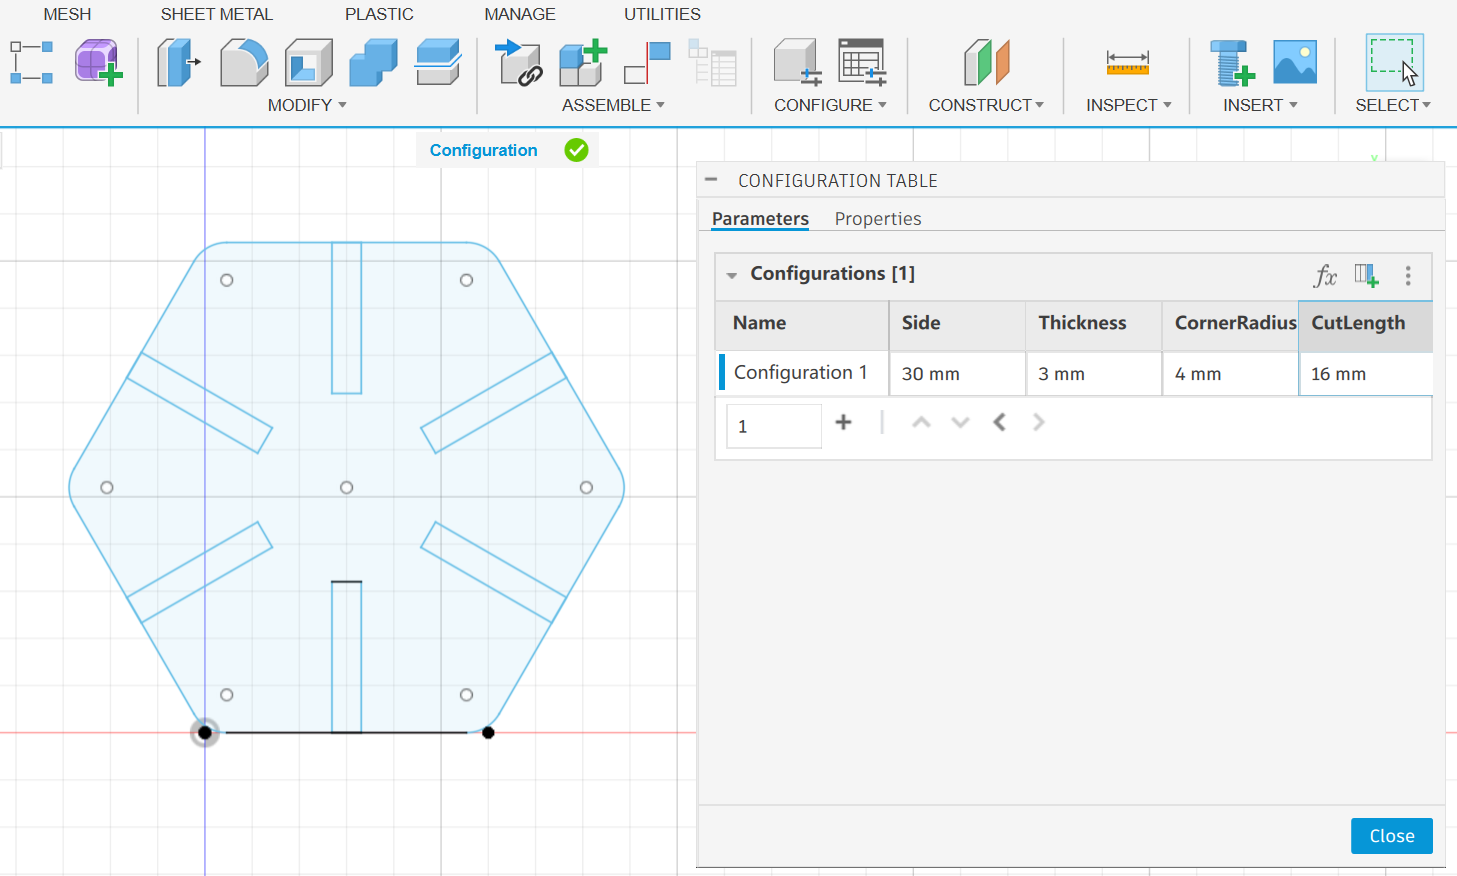Switch to the Properties tab
Viewport: 1457px width, 876px height.
pos(878,219)
